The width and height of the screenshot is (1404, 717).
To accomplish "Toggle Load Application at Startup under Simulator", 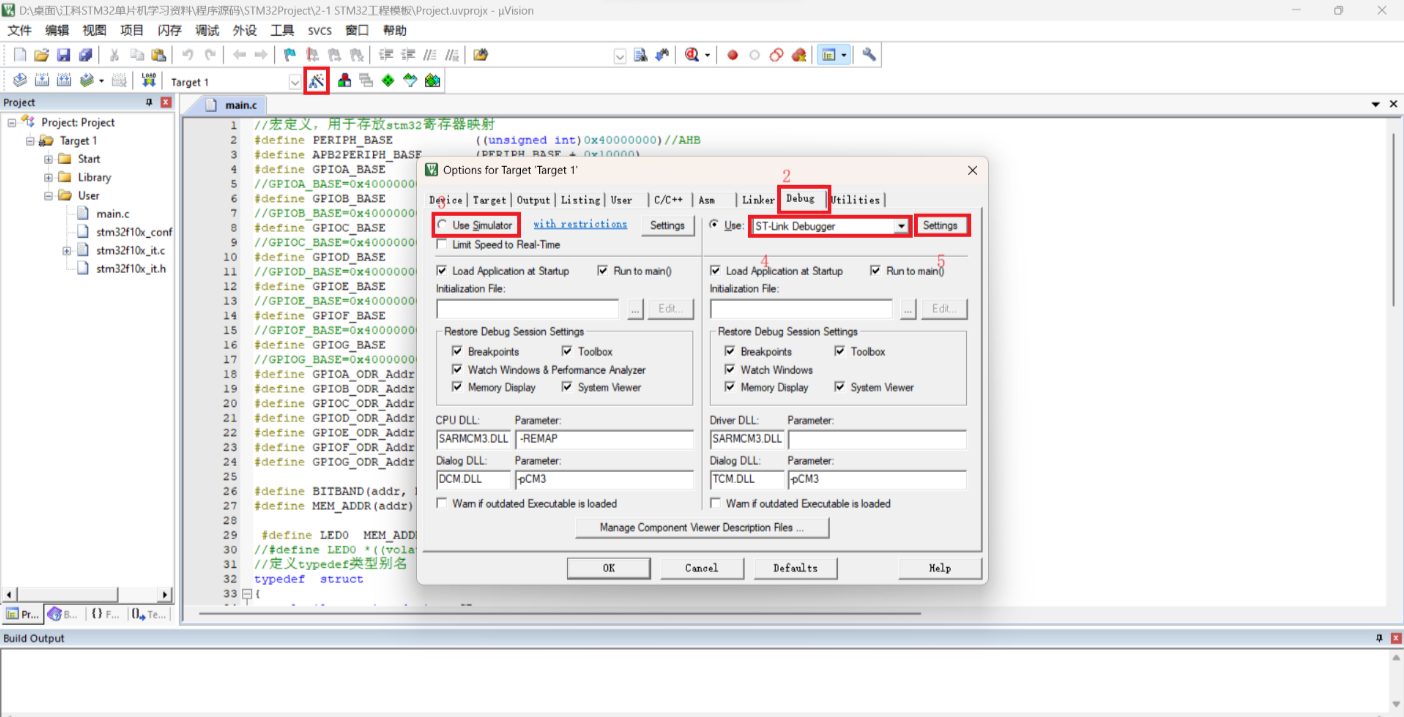I will tap(443, 271).
